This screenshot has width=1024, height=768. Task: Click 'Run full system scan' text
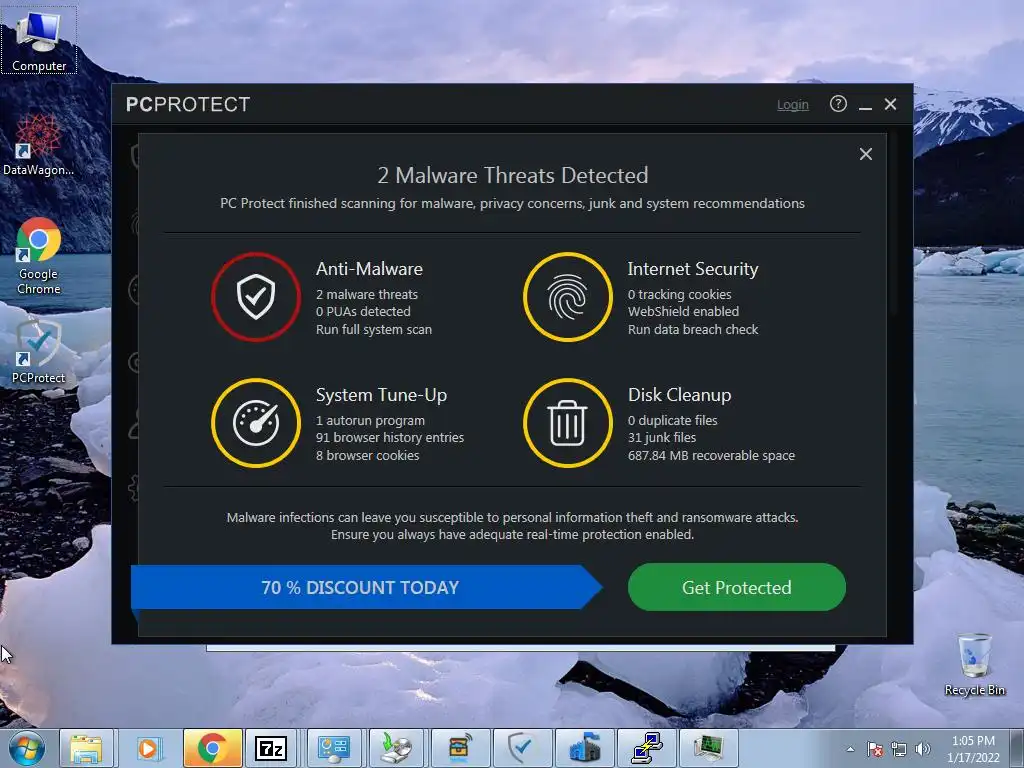point(374,329)
